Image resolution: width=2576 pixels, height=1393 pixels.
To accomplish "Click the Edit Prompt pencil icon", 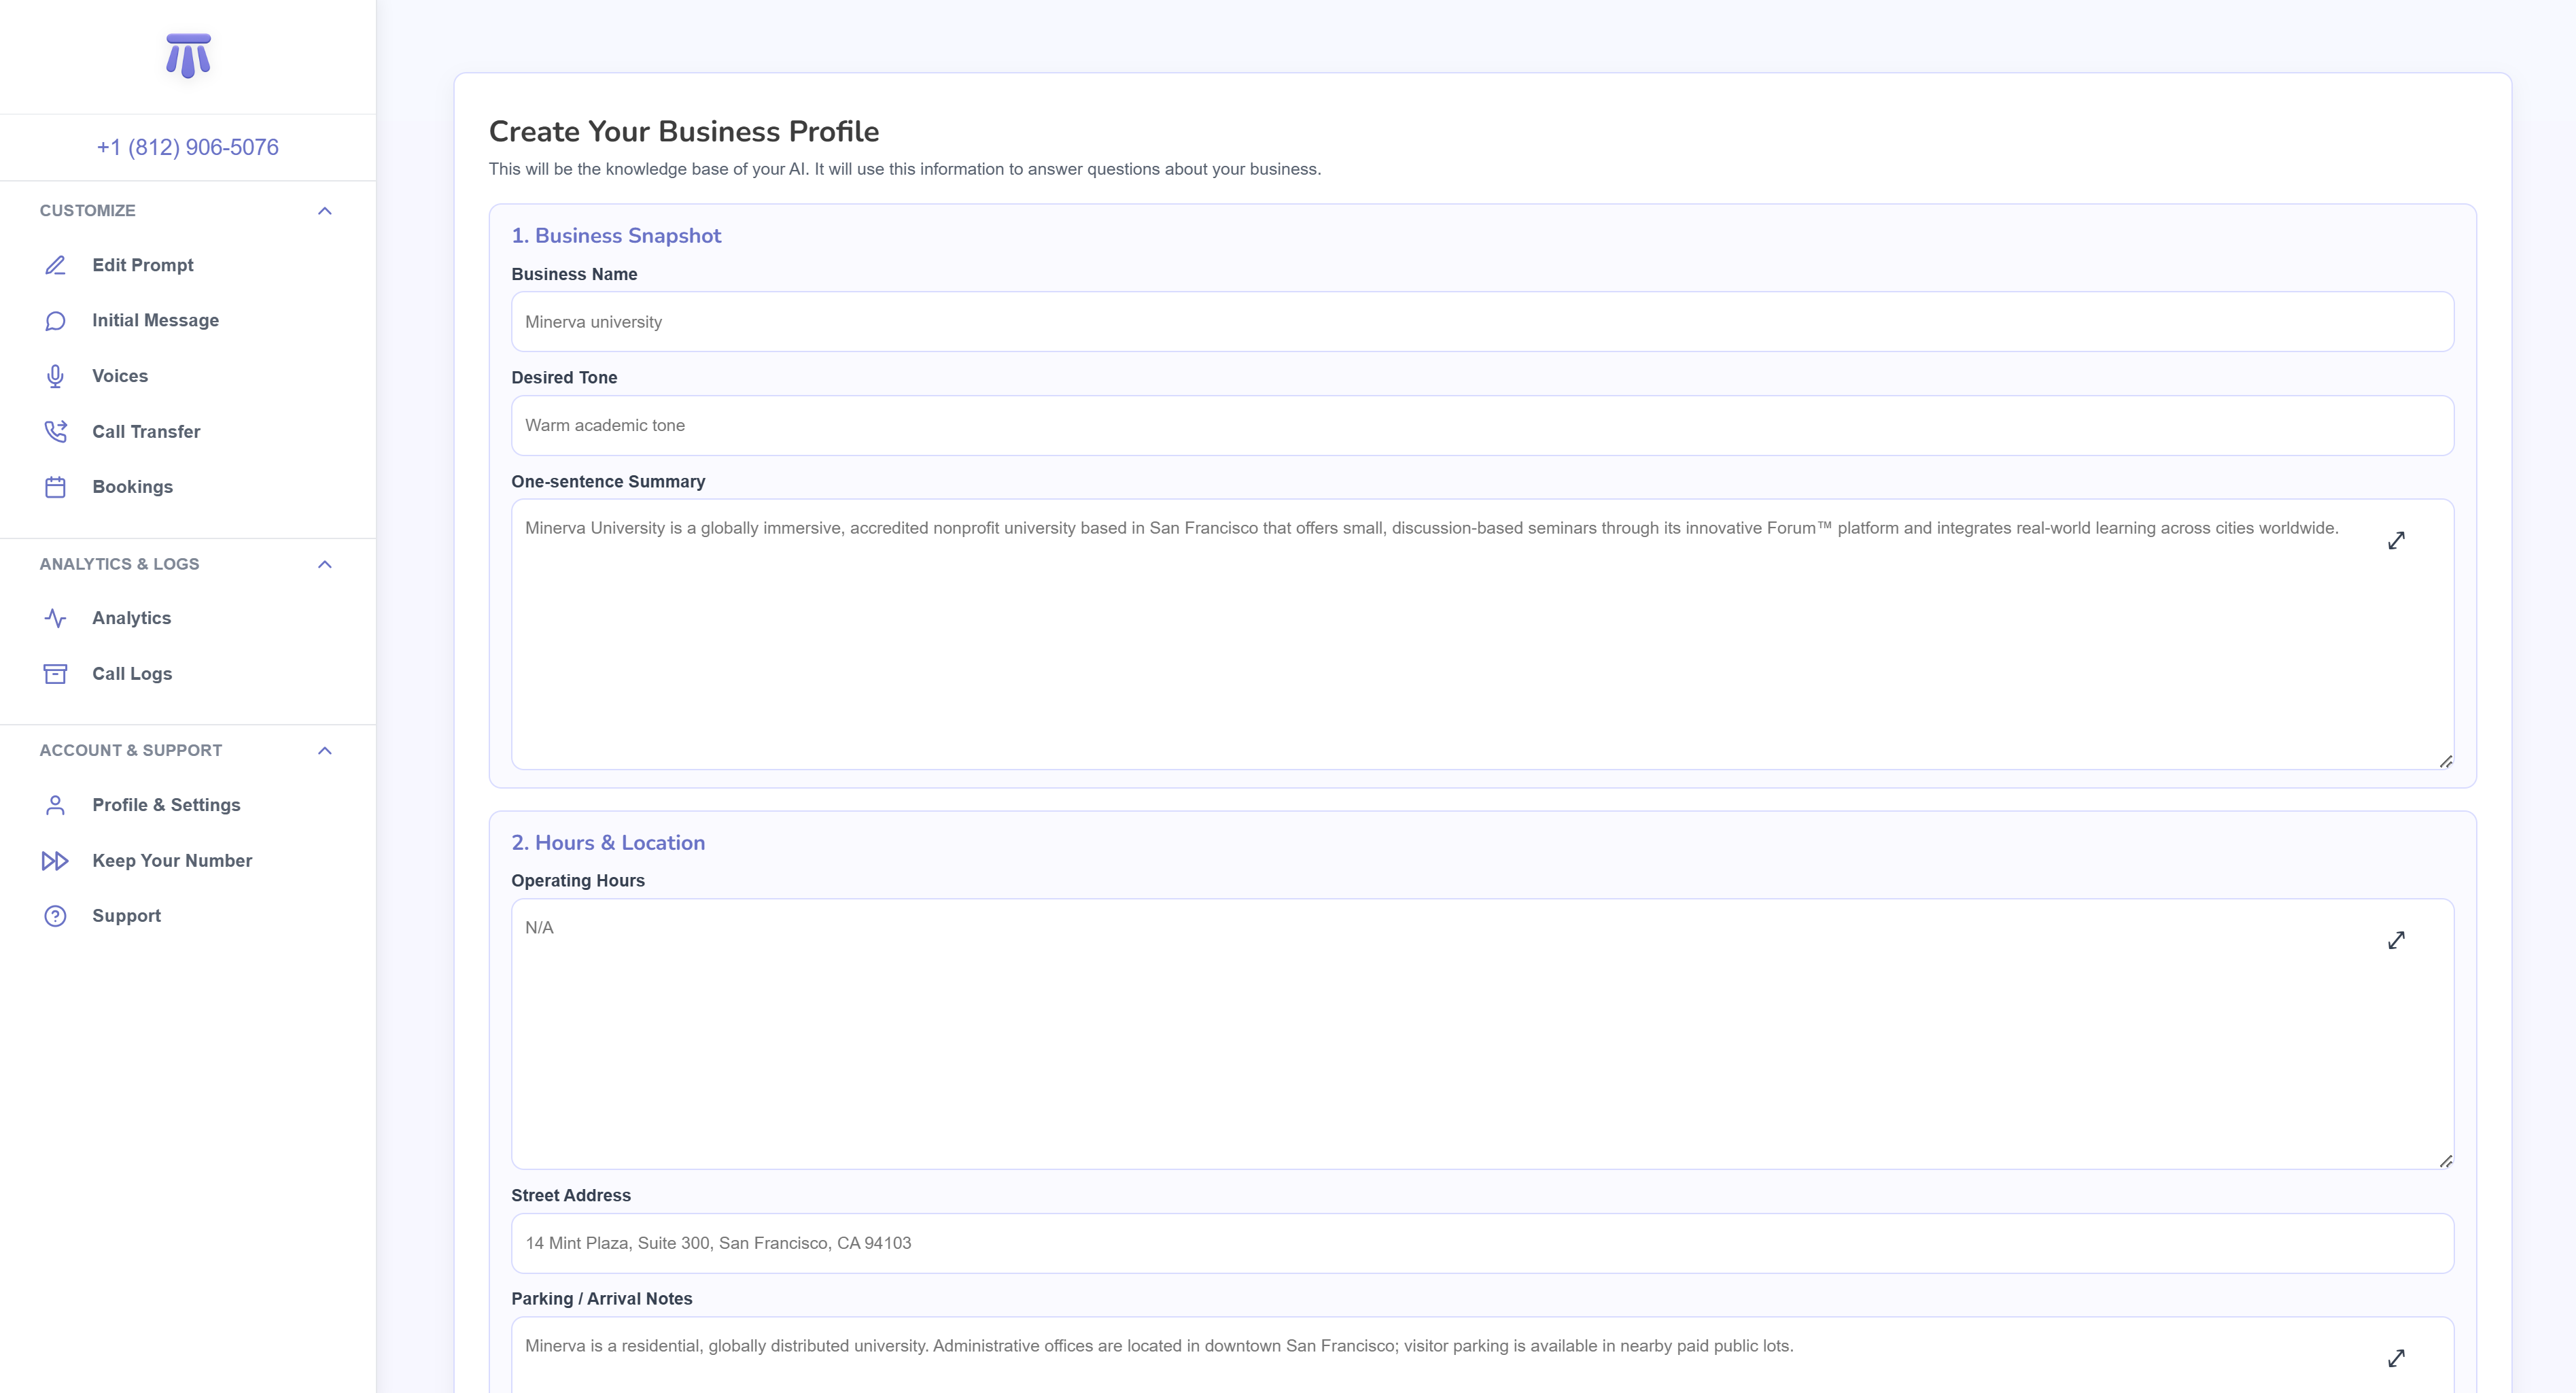I will click(x=55, y=265).
